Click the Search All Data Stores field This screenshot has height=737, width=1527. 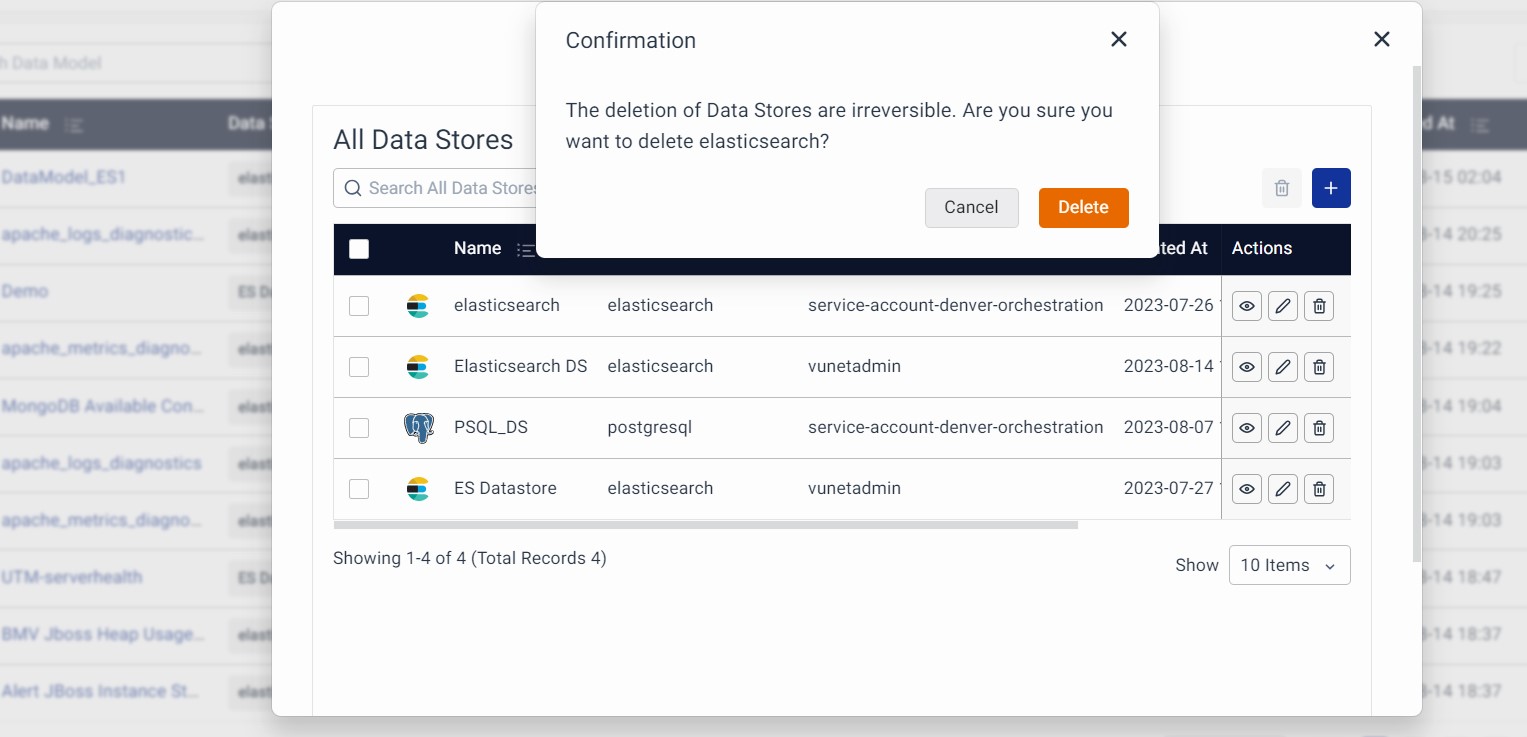pos(440,188)
